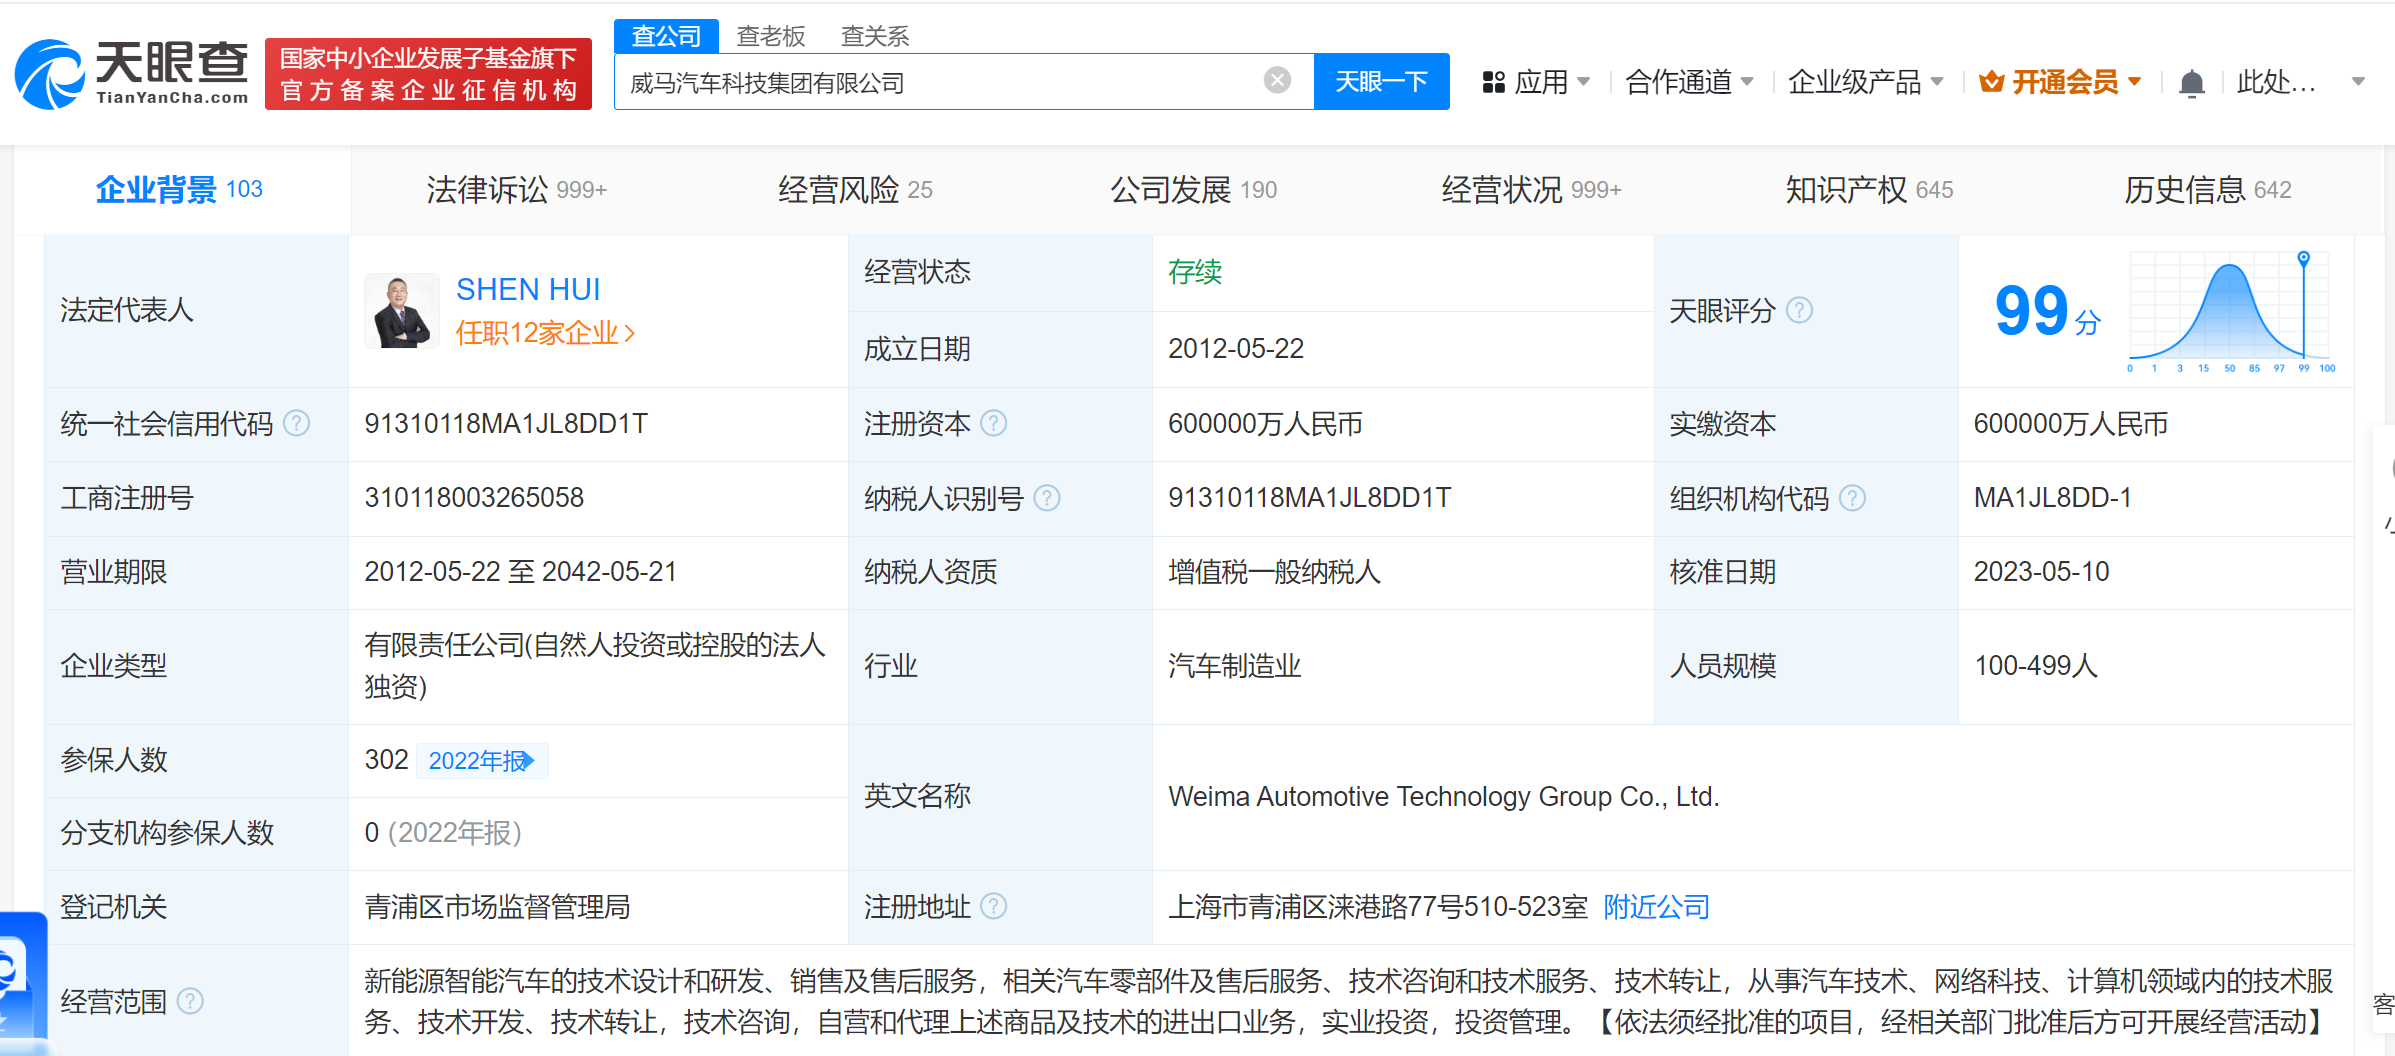Click help icon next to 组织机构代码
The width and height of the screenshot is (2395, 1056).
[1852, 498]
